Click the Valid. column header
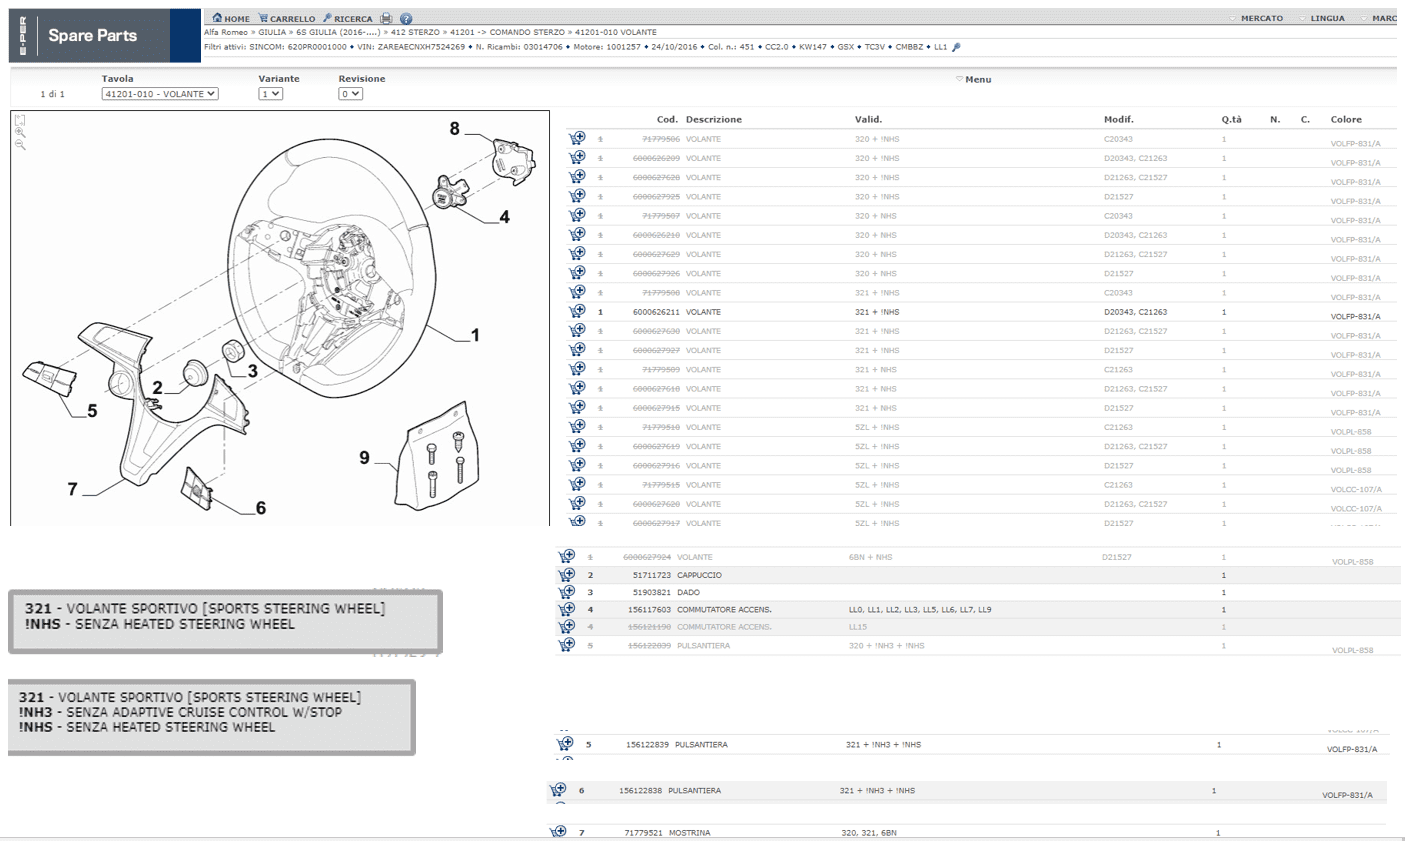Image resolution: width=1405 pixels, height=841 pixels. pos(868,120)
